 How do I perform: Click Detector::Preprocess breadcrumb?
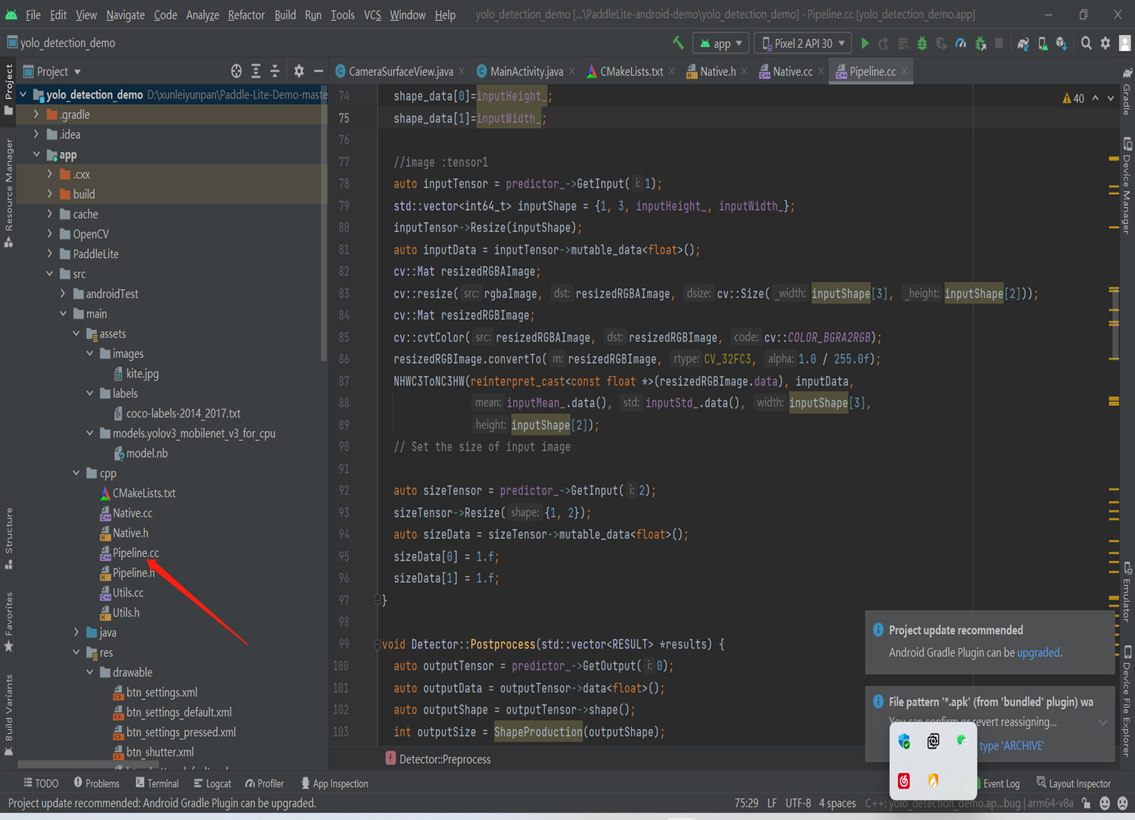point(437,759)
